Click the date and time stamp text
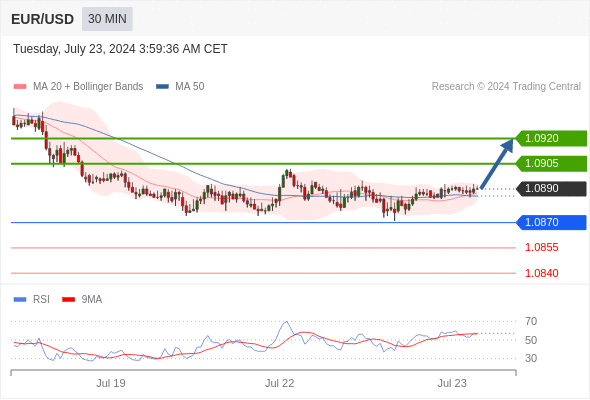The image size is (590, 400). [x=120, y=49]
